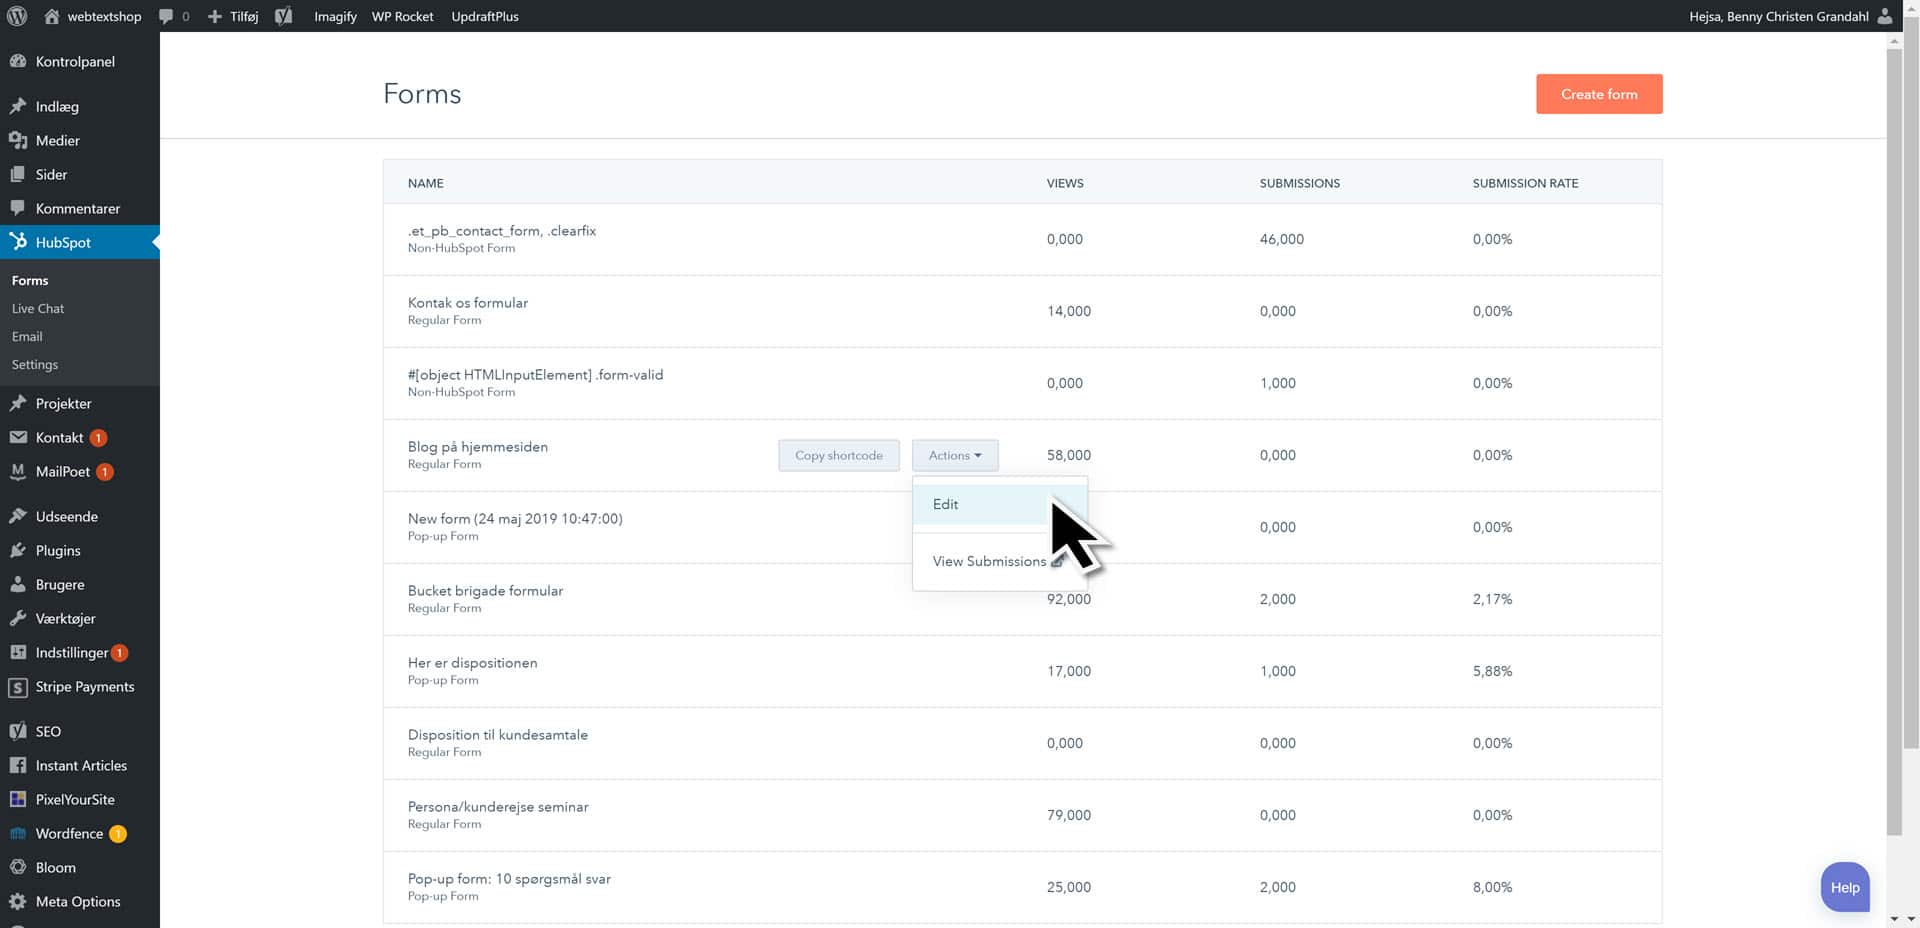Screen dimensions: 1920x928
Task: Open the Yoast SEO icon in admin bar
Action: click(284, 16)
